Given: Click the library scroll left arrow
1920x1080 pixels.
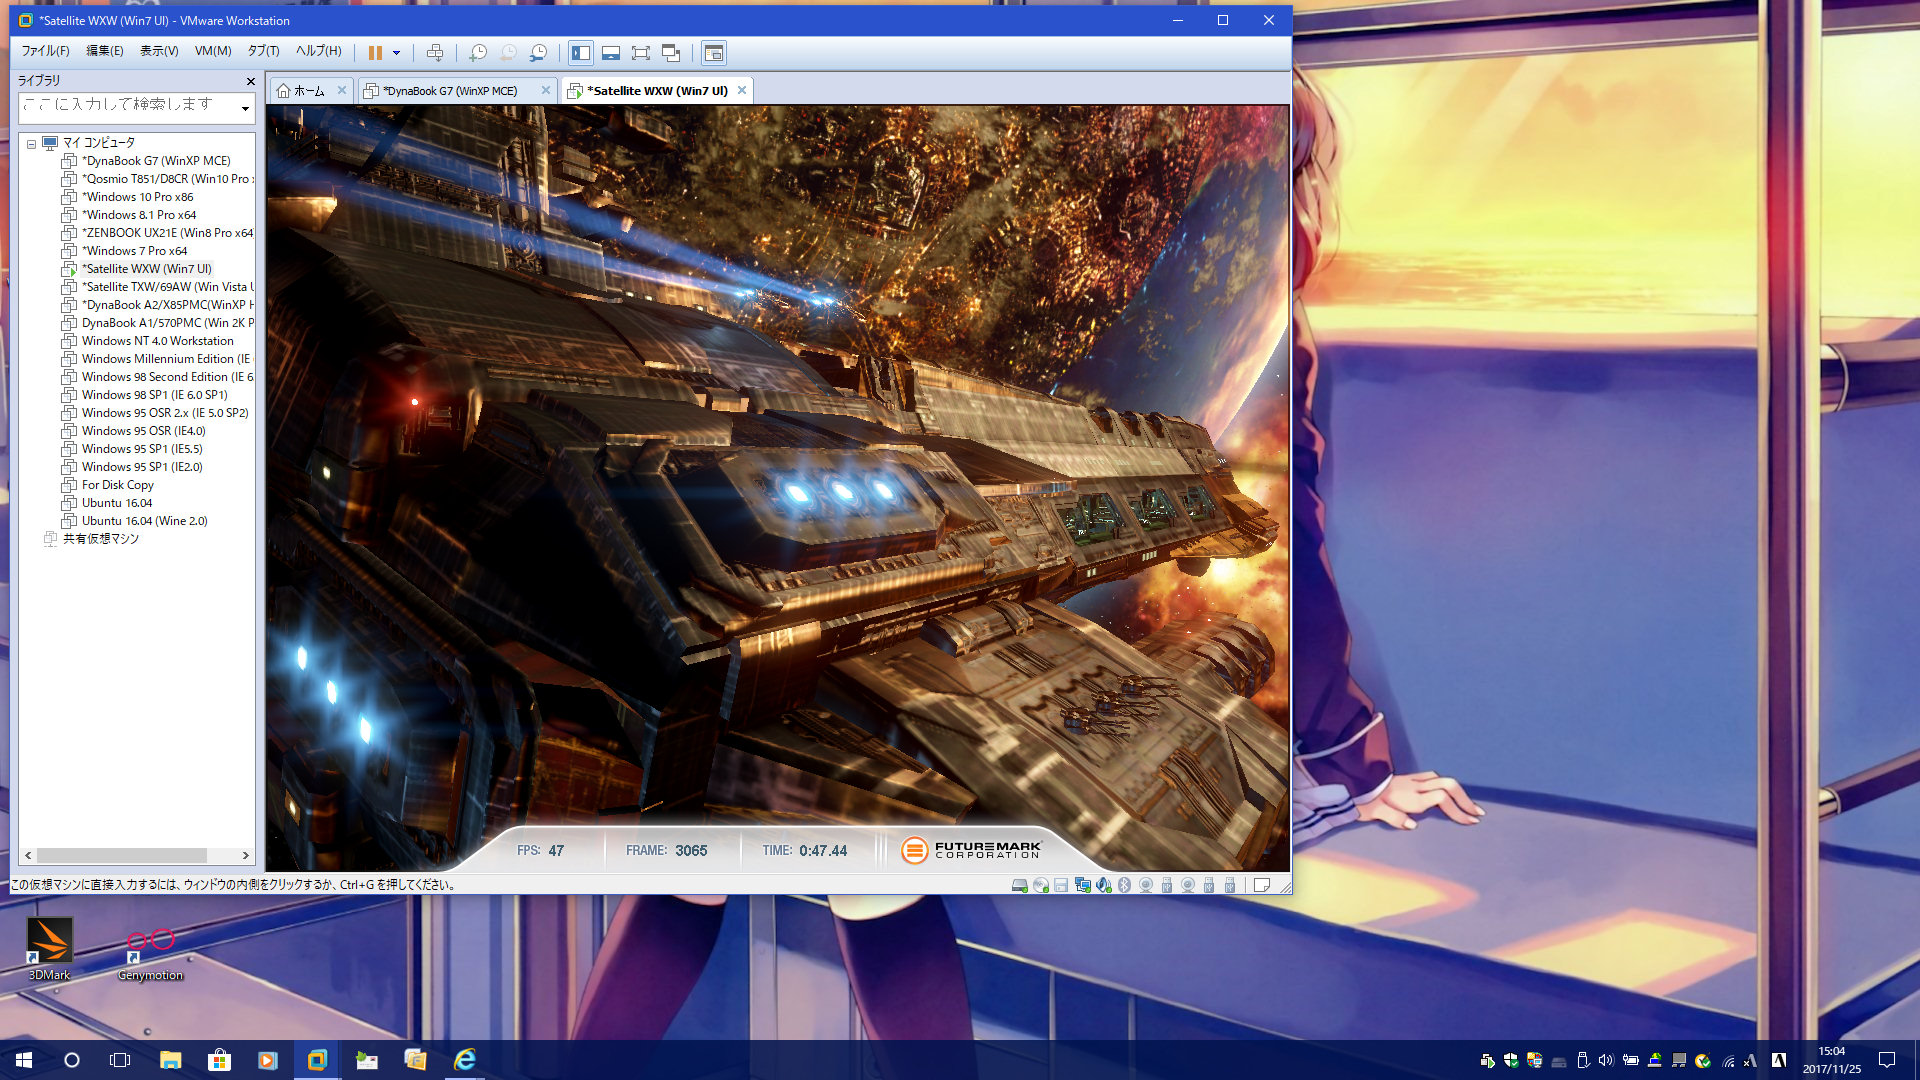Looking at the screenshot, I should [28, 856].
